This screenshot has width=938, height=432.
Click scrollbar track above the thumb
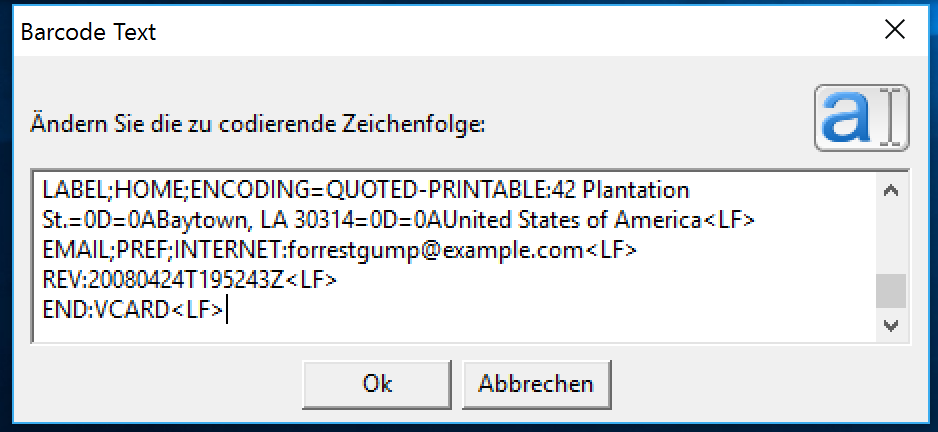click(x=891, y=240)
